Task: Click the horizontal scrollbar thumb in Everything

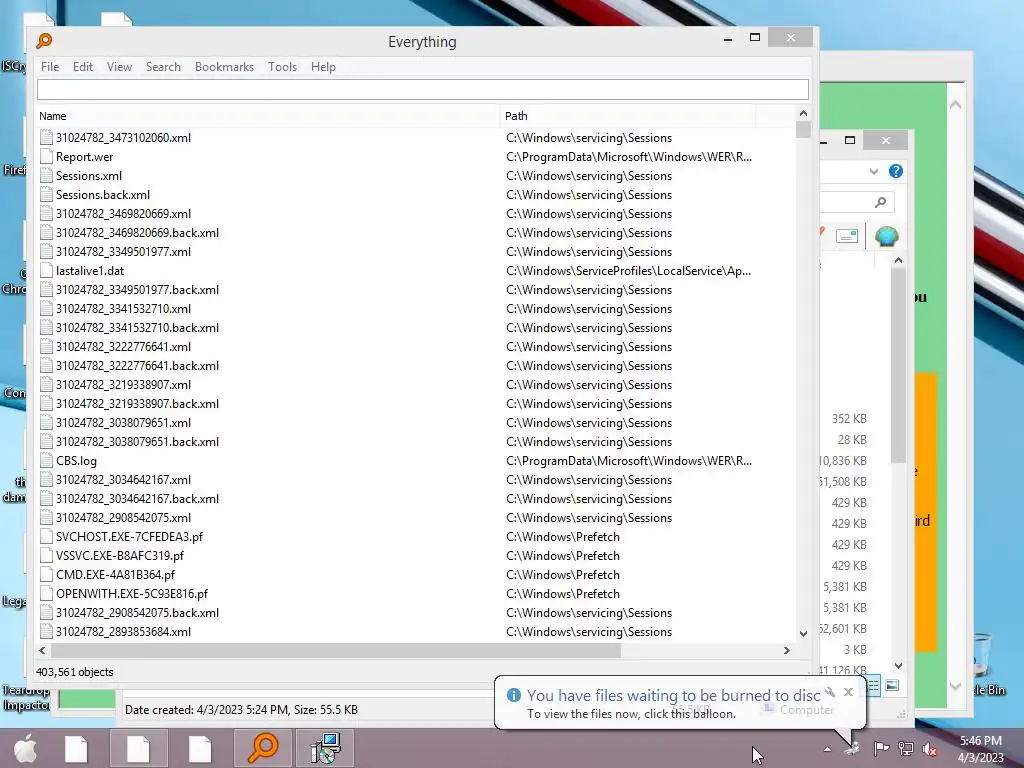Action: tap(336, 650)
